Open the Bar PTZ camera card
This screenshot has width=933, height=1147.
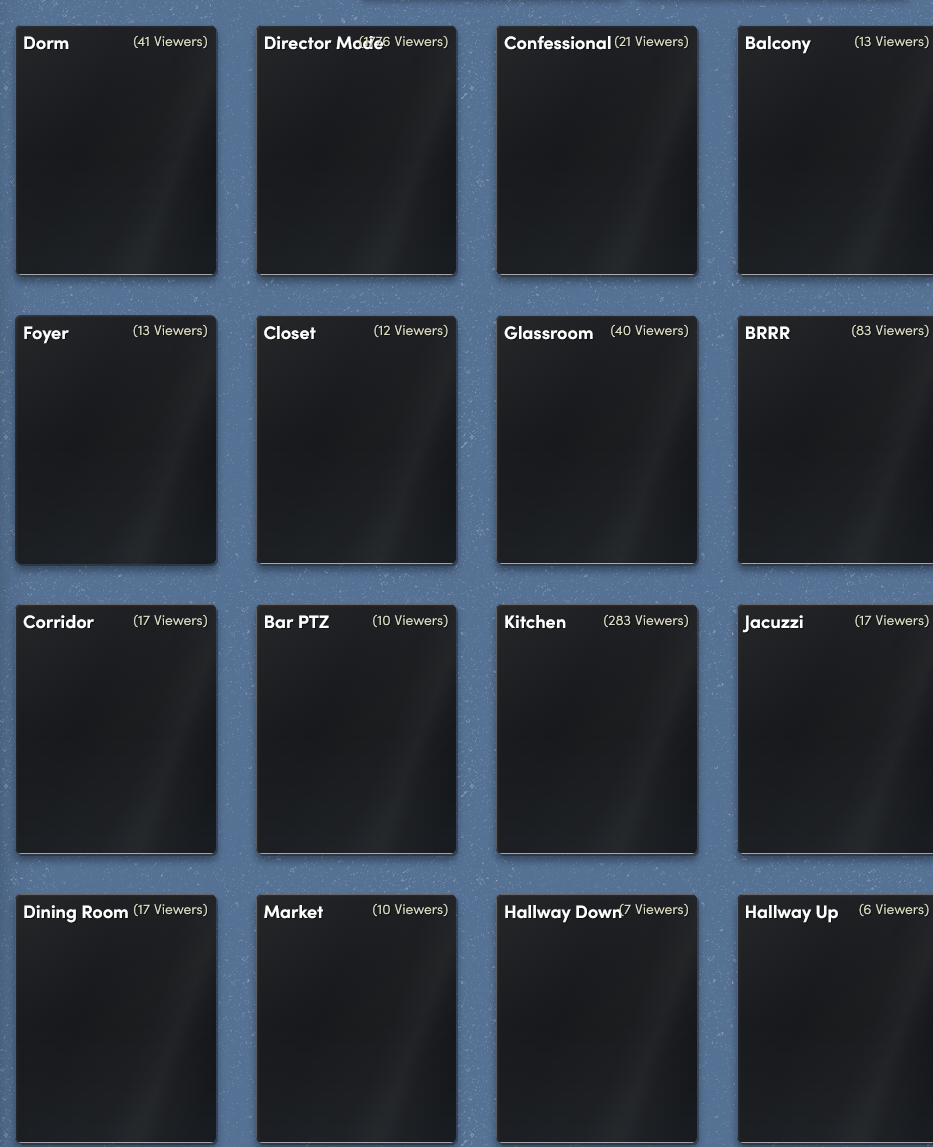(356, 729)
